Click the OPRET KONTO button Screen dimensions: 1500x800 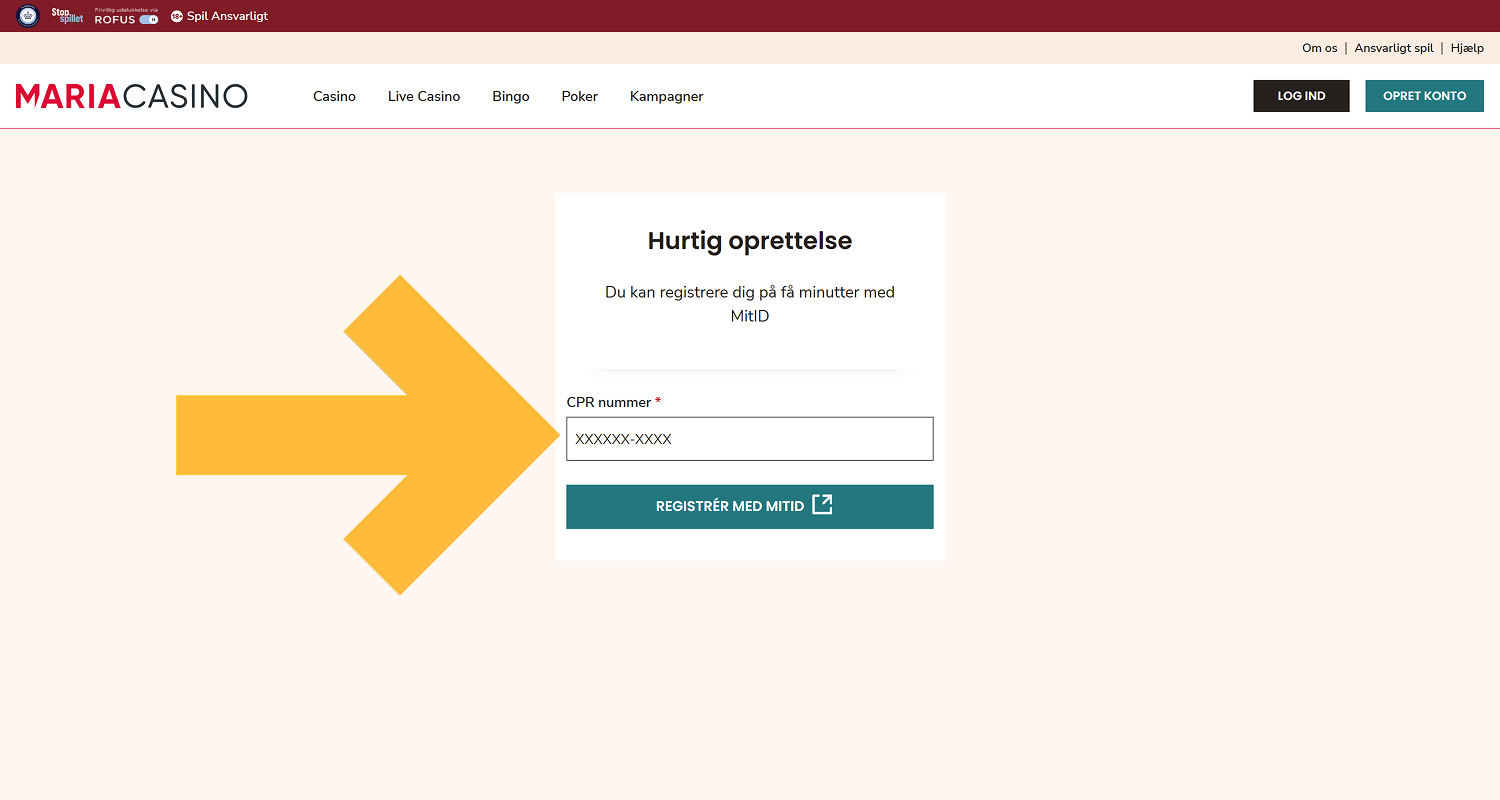tap(1424, 96)
